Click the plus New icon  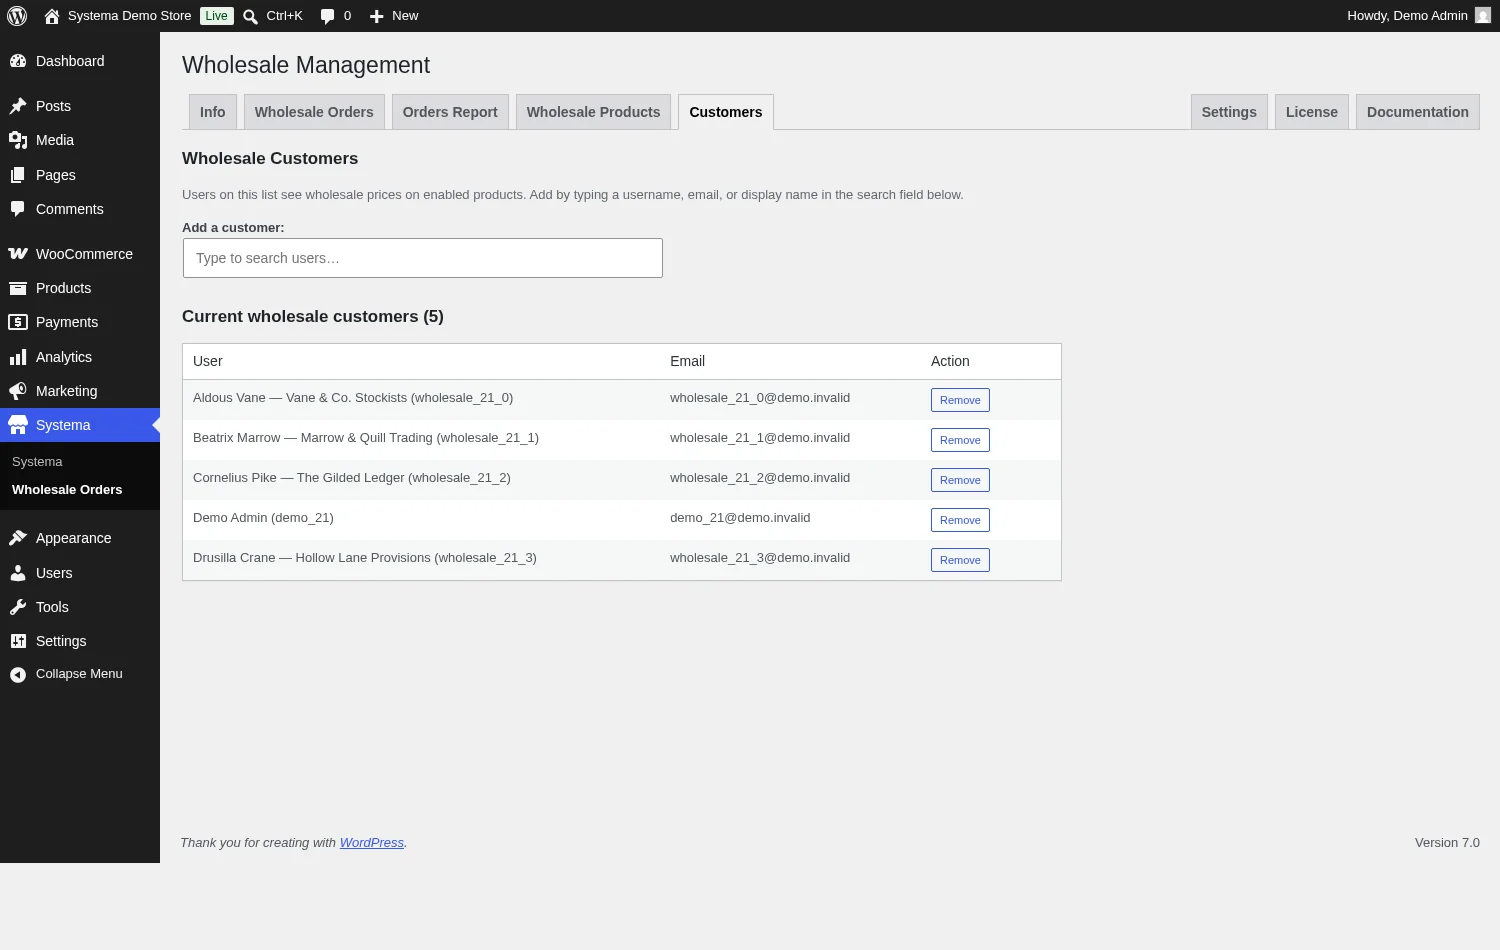click(x=376, y=16)
